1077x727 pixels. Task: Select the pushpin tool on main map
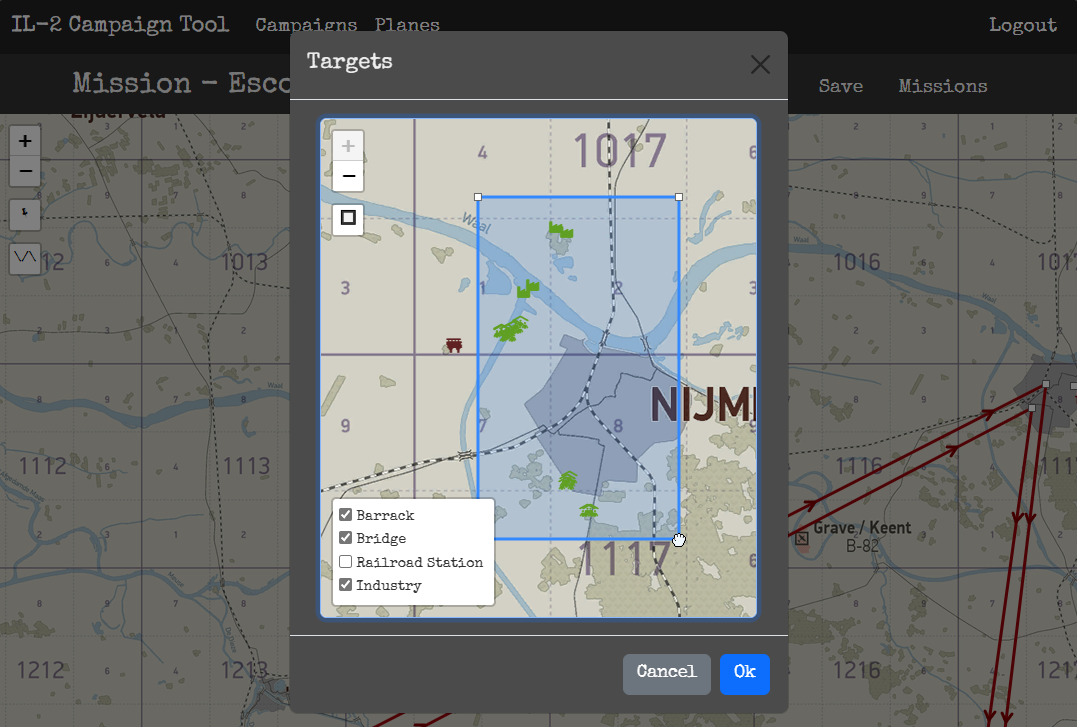click(25, 213)
